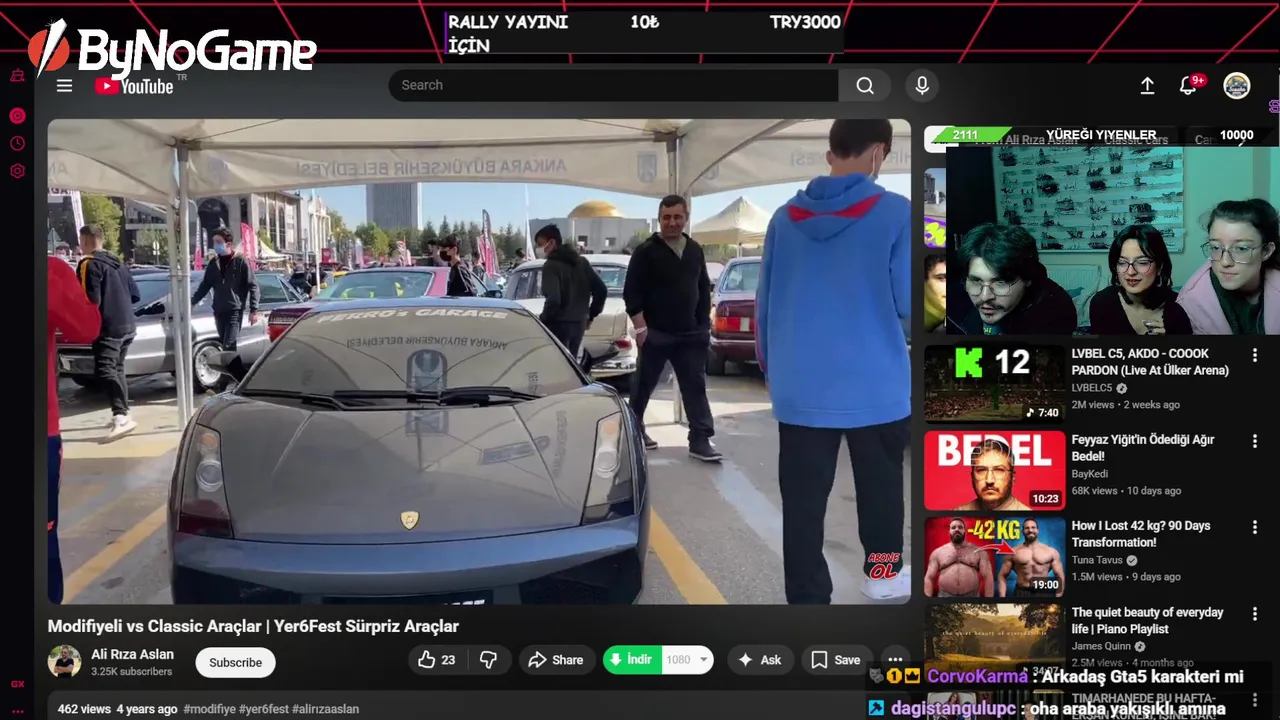Dislike the video with thumbs down
The width and height of the screenshot is (1280, 720).
pyautogui.click(x=489, y=660)
